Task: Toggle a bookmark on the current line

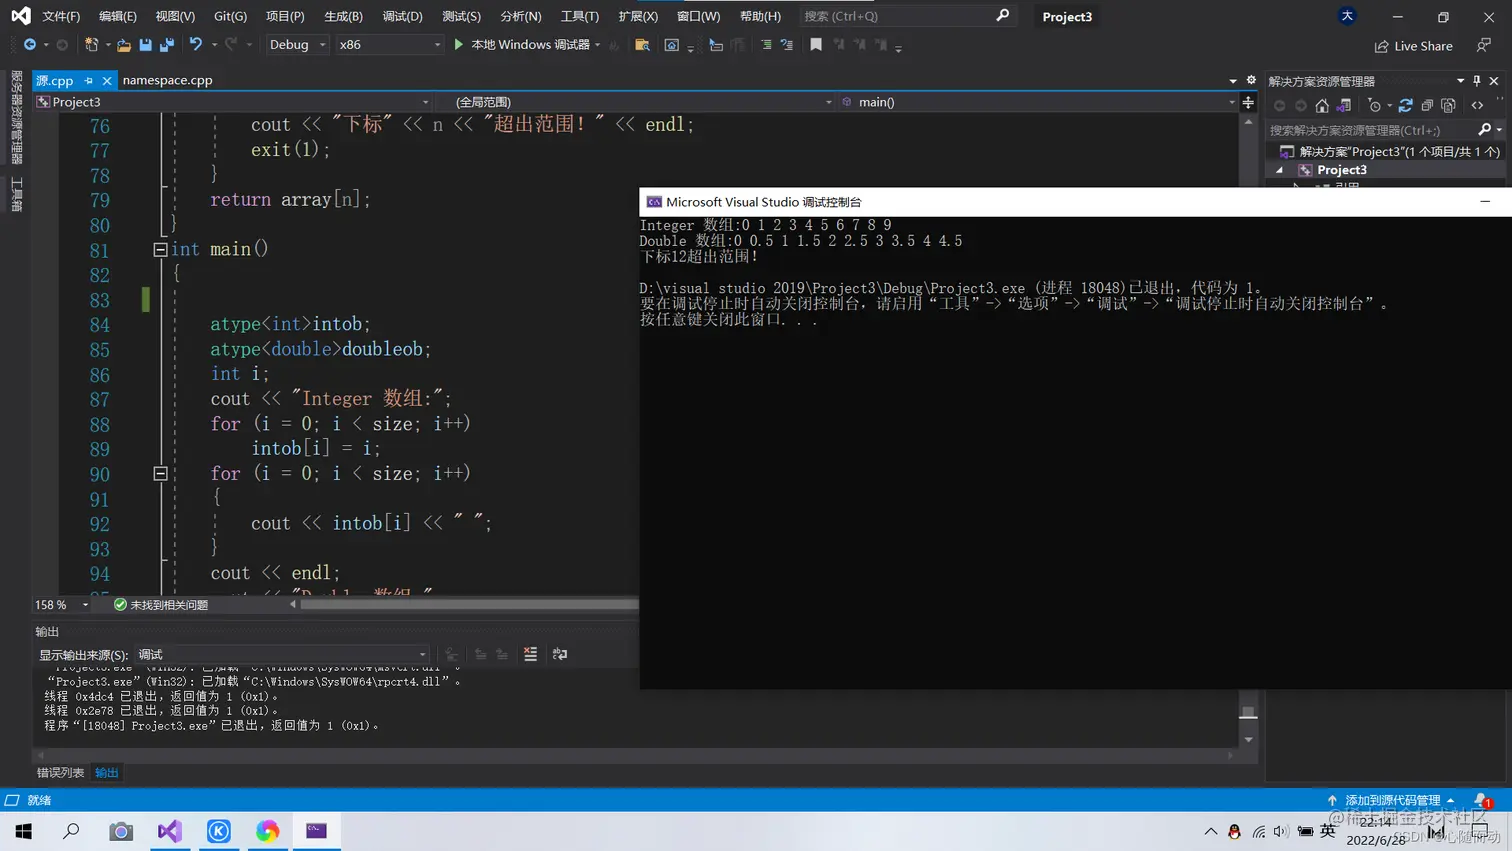Action: (x=816, y=45)
